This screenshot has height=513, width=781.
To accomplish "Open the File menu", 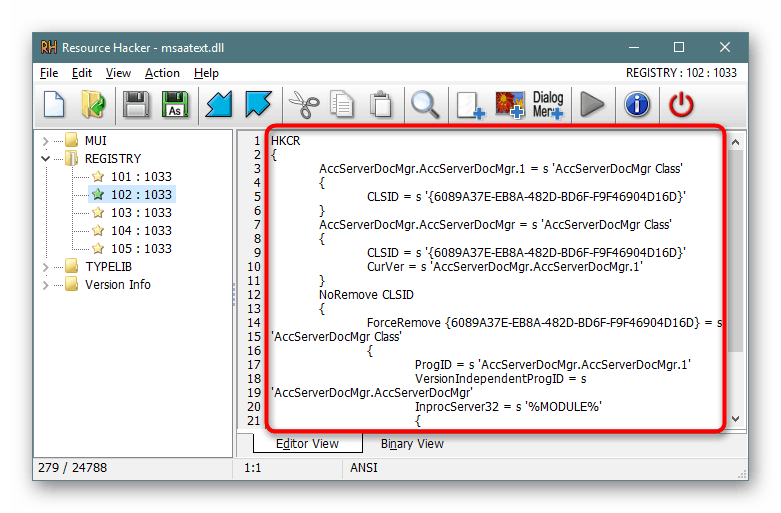I will 49,73.
